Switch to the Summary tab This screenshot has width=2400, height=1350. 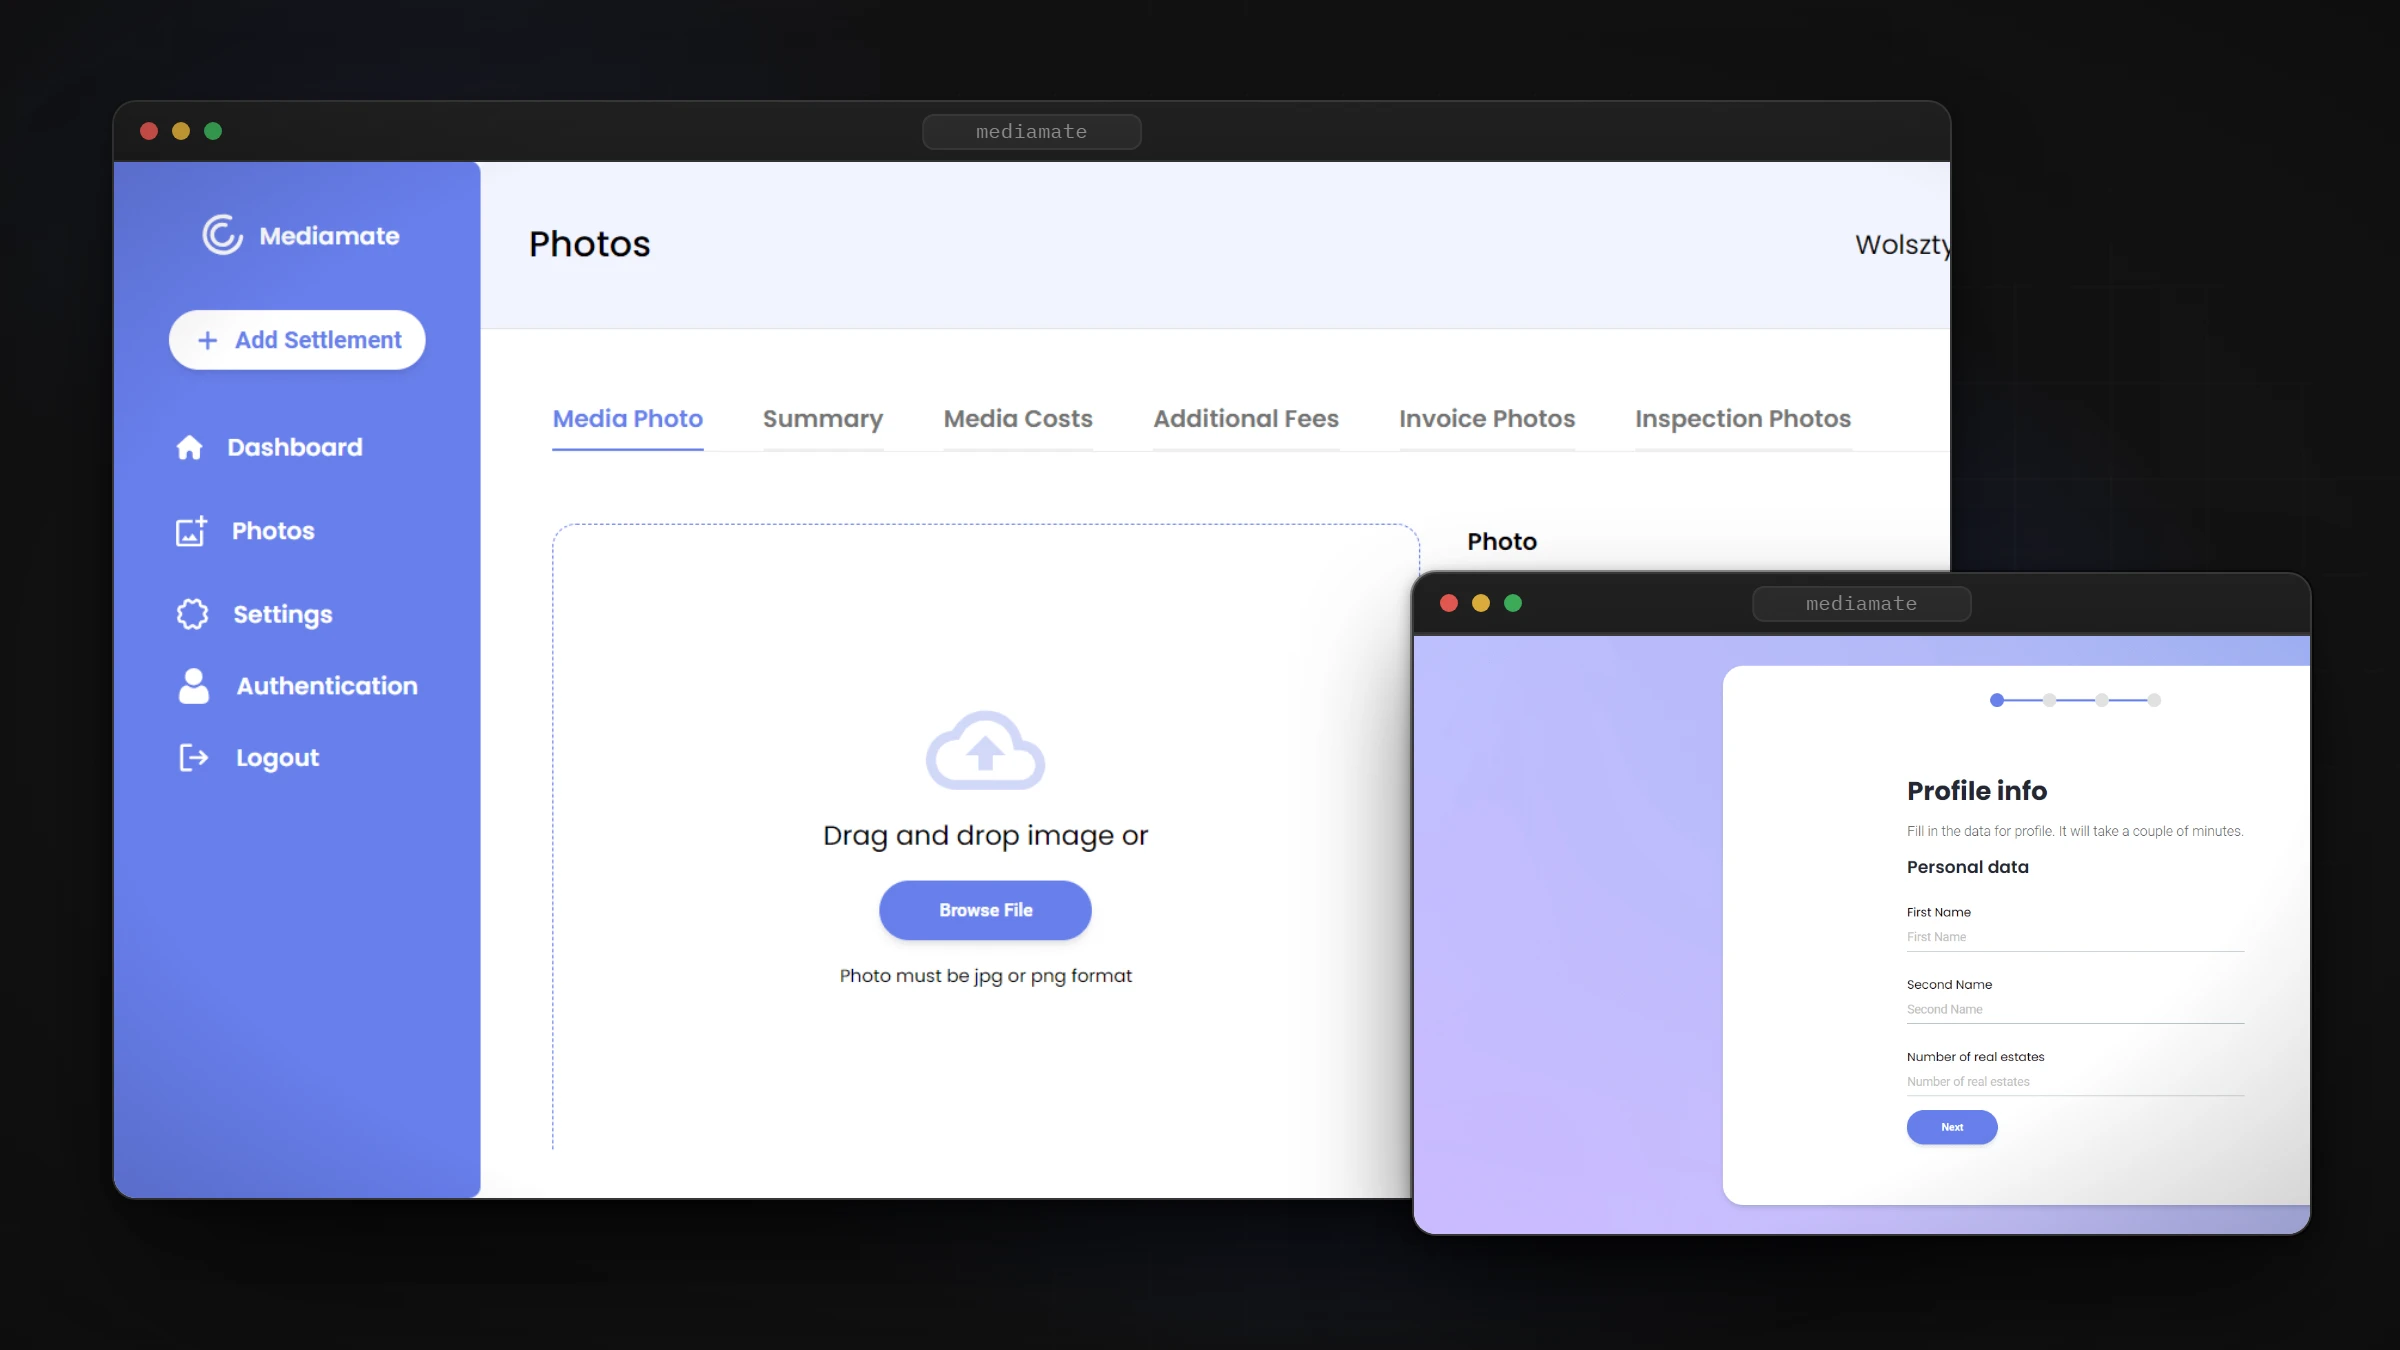823,419
